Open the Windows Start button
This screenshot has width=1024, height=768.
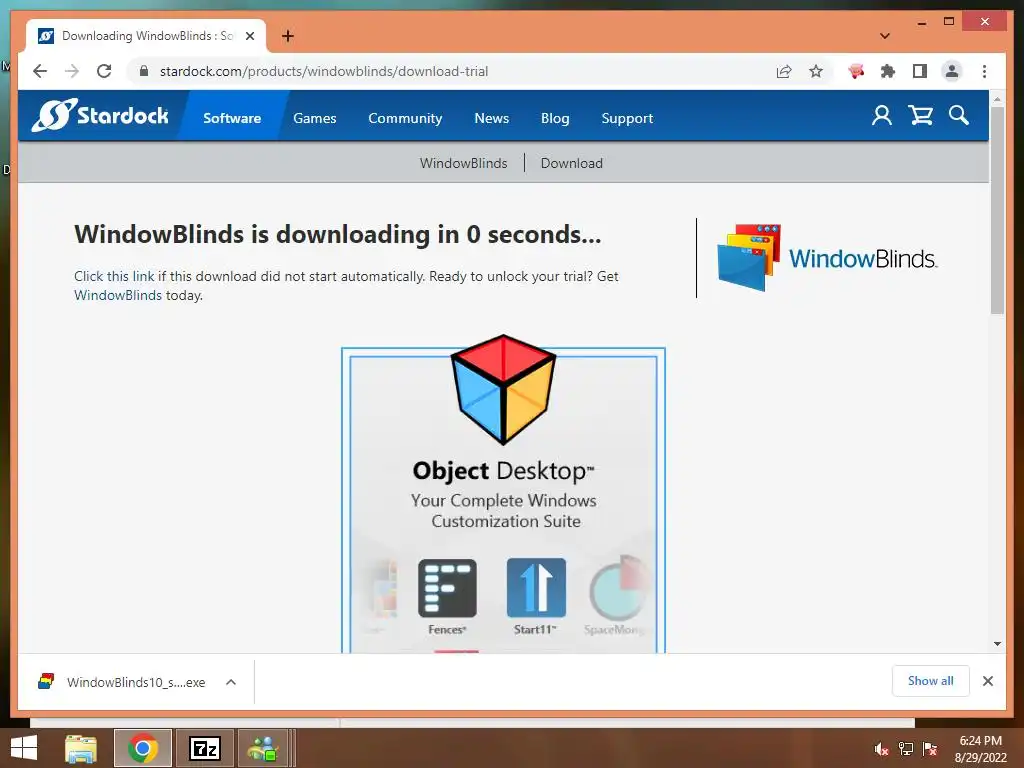24,748
